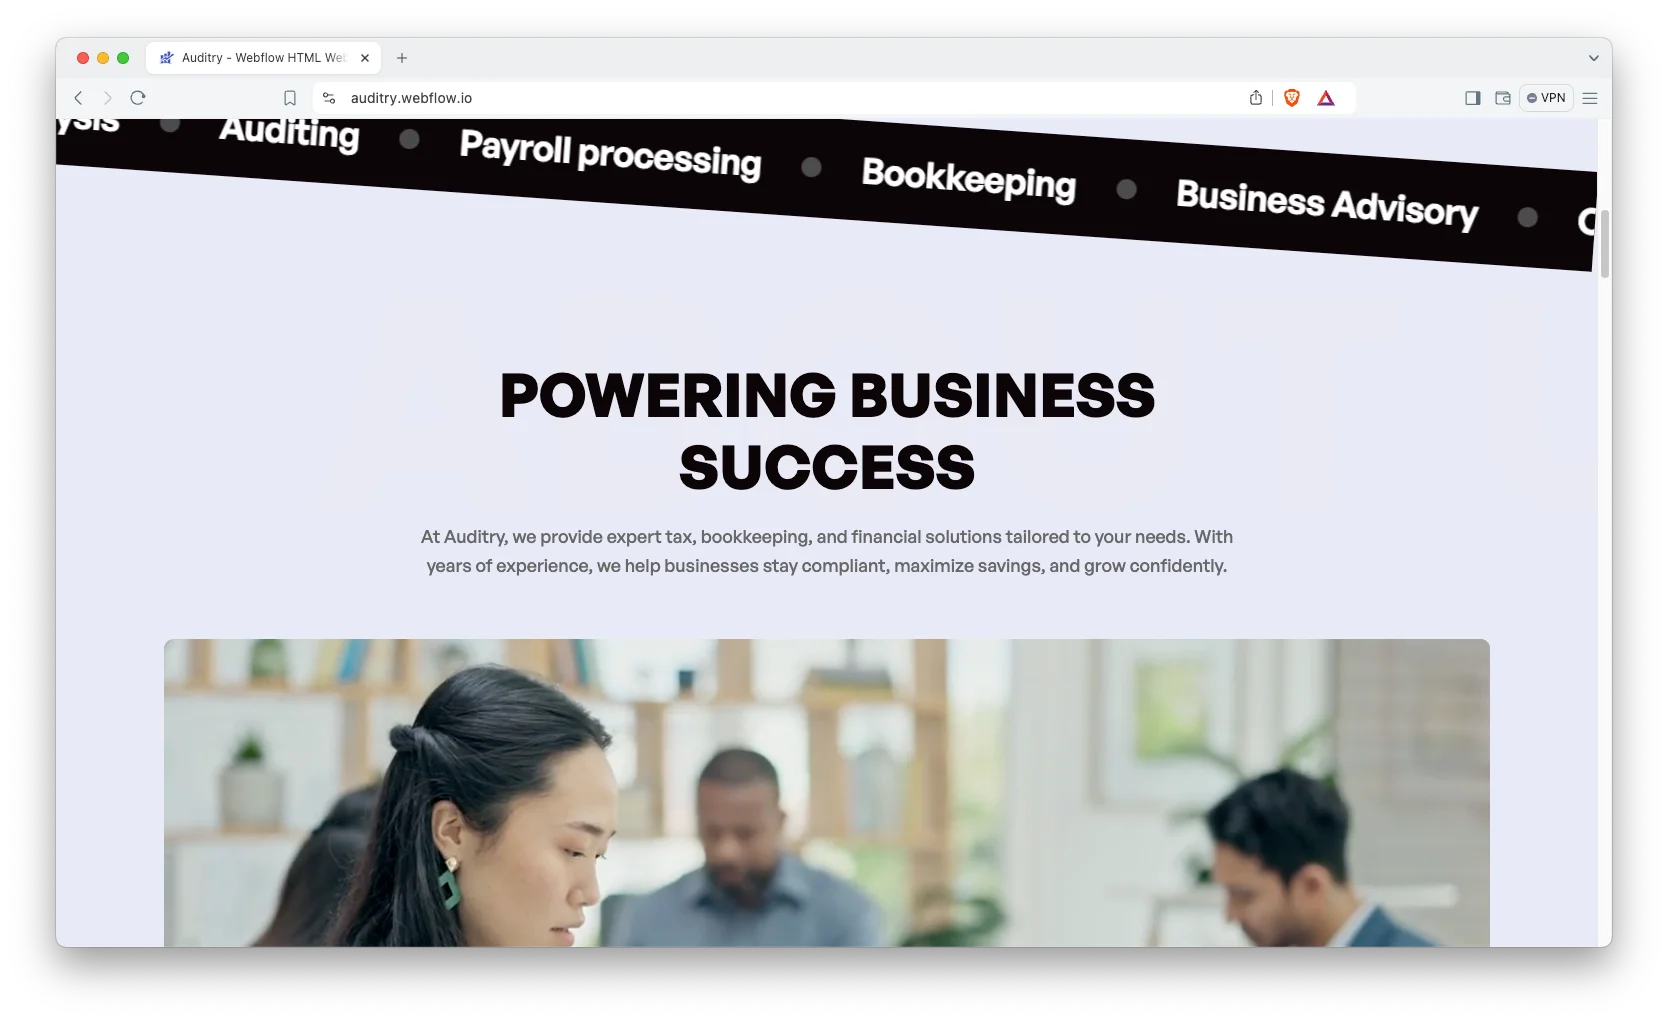Click the Brave Rewards triangle icon

tap(1326, 98)
